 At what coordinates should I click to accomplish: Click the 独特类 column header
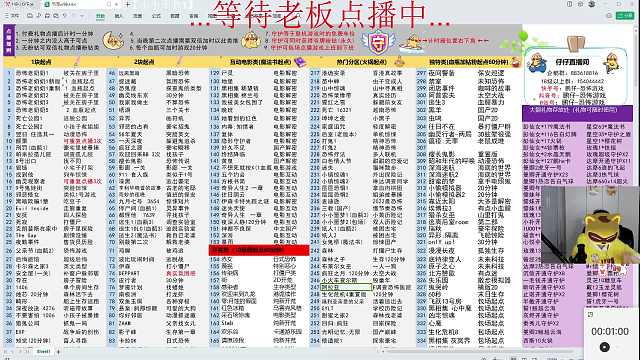coord(468,62)
